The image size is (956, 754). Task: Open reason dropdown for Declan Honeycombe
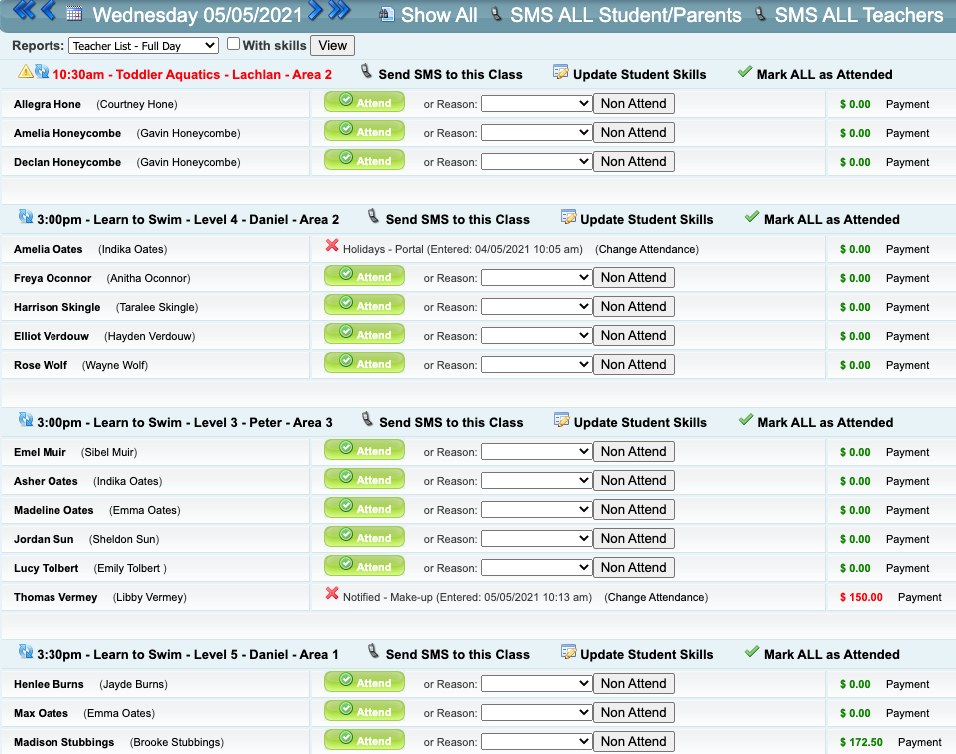[x=537, y=162]
